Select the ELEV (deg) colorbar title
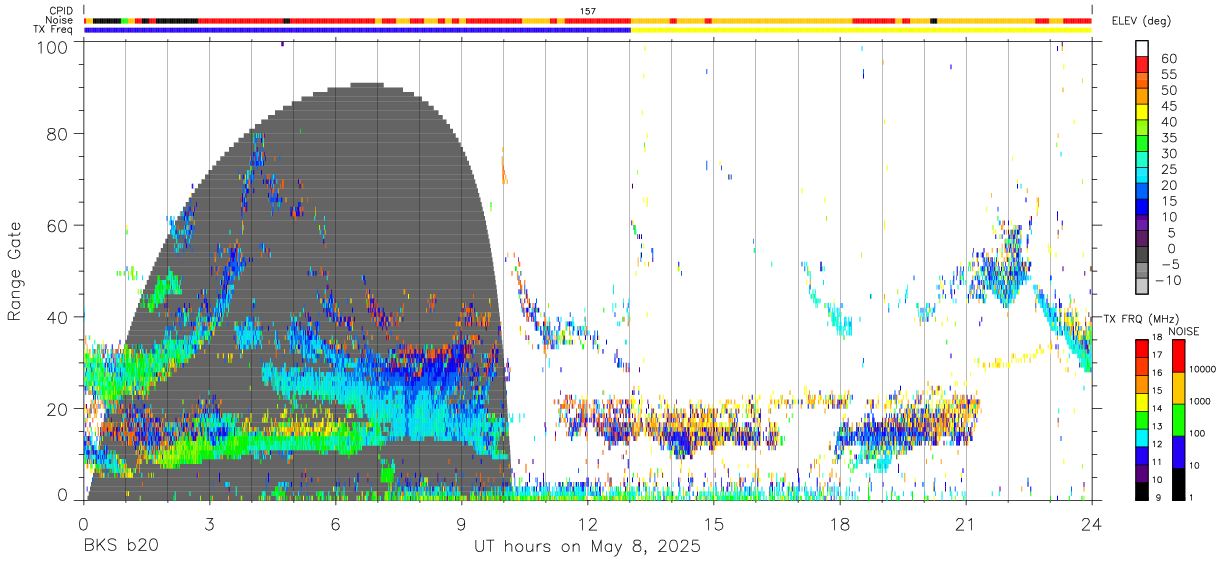The width and height of the screenshot is (1228, 567). point(1140,20)
